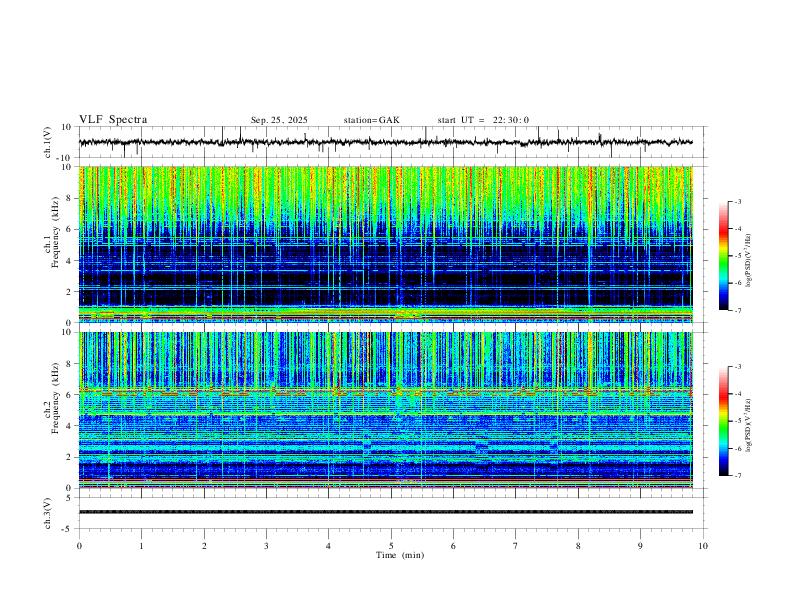
Task: Click the upper colorbar '-3' tick label
Action: tap(738, 201)
